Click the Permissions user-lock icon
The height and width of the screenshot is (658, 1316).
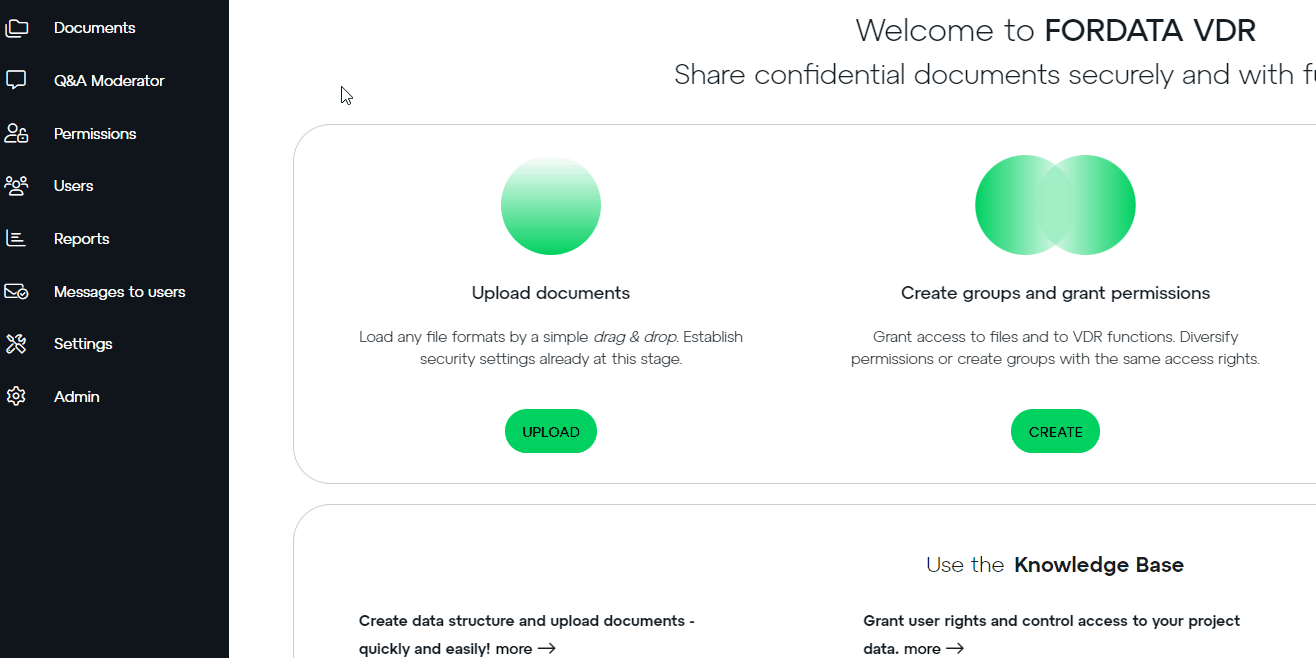16,133
